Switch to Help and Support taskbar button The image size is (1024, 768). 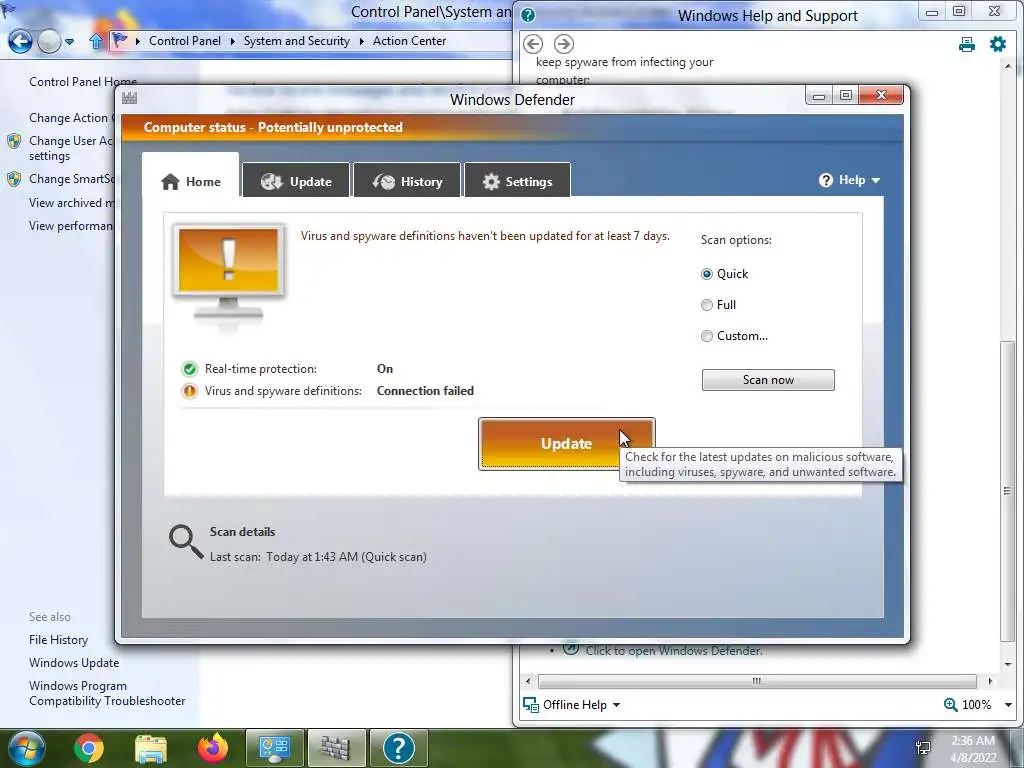(x=398, y=748)
